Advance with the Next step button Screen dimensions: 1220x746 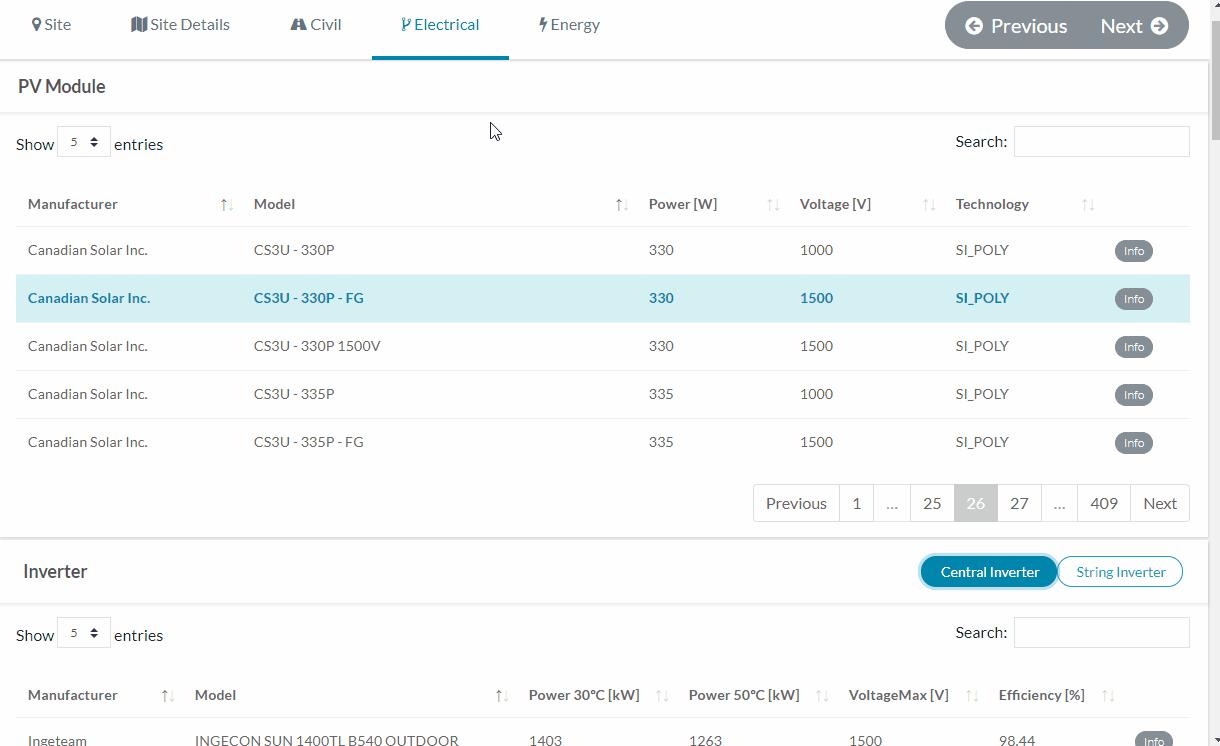point(1135,26)
